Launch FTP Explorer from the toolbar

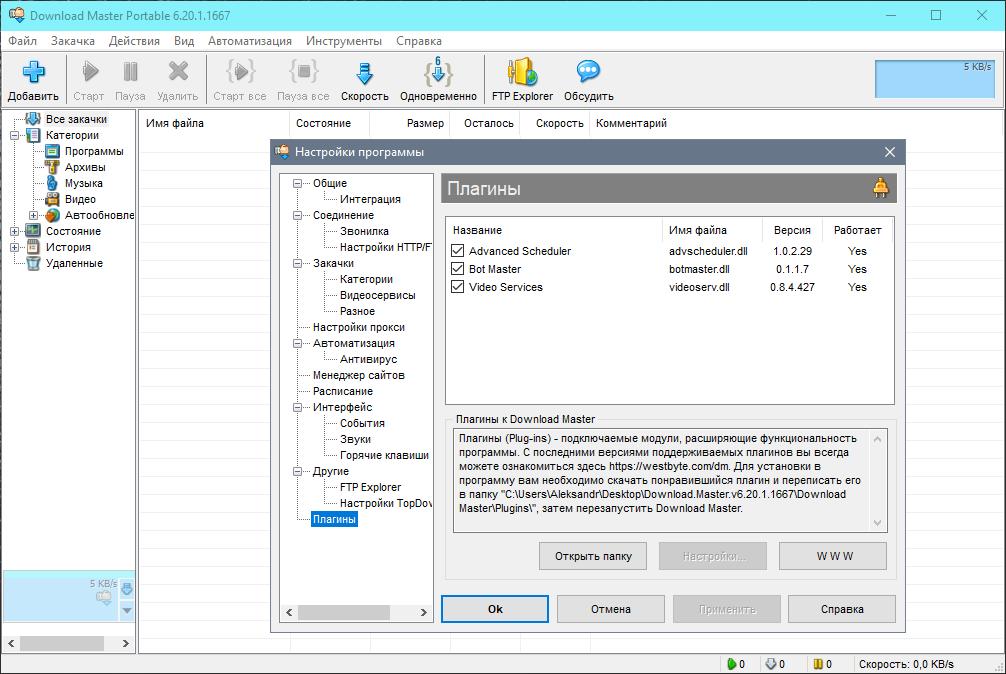click(522, 73)
